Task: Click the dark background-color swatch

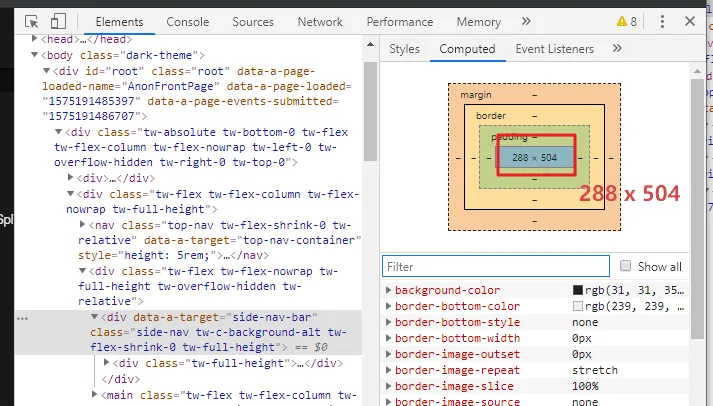Action: tap(578, 291)
